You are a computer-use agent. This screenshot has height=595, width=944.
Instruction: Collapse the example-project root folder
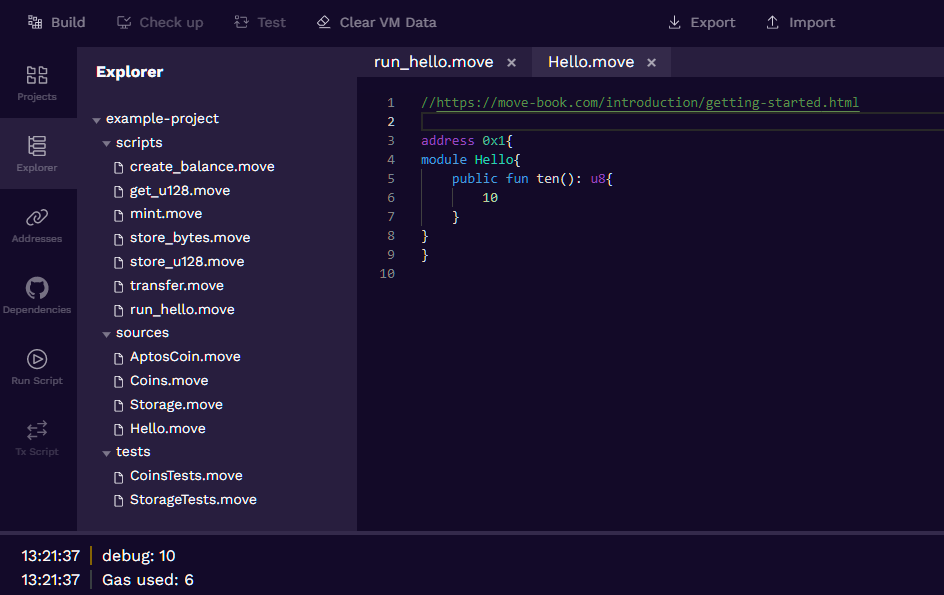tap(97, 119)
